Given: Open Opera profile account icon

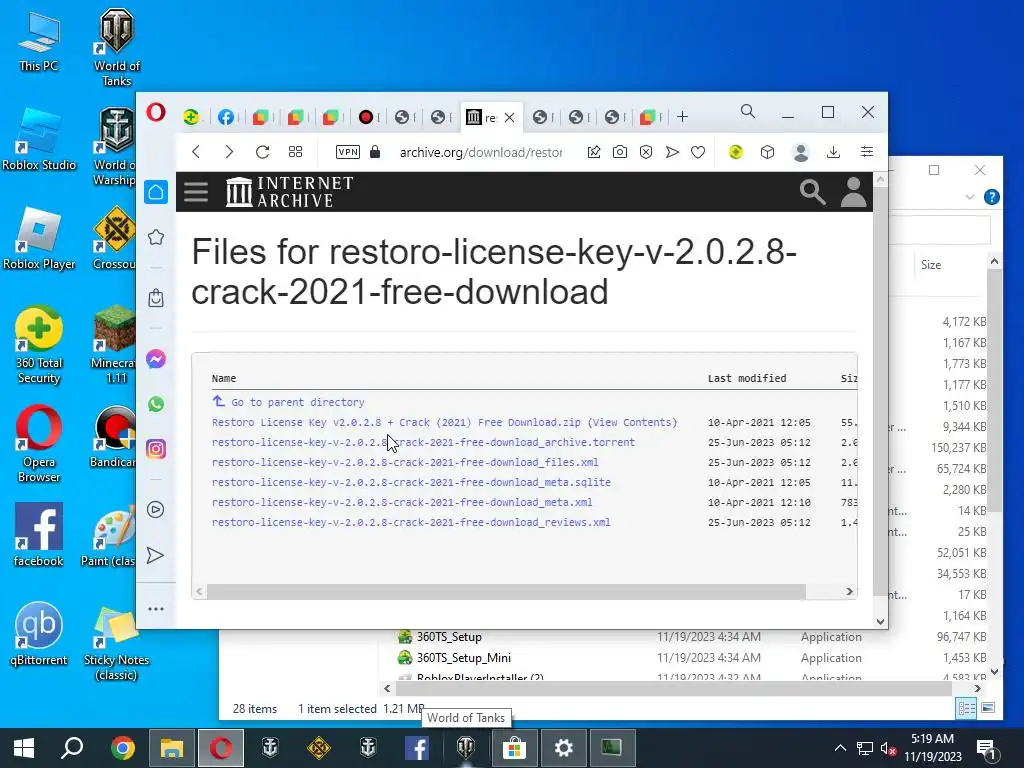Looking at the screenshot, I should coord(801,152).
